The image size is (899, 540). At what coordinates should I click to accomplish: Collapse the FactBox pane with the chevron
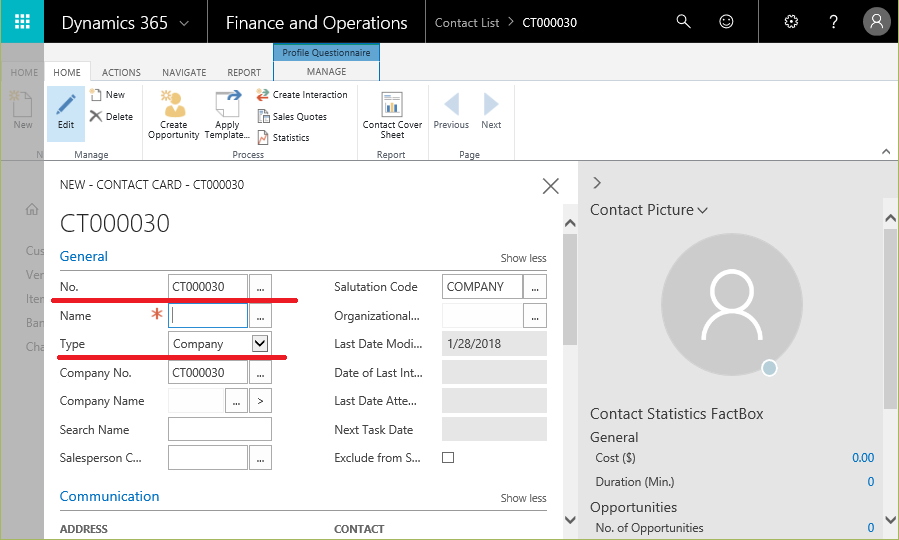[597, 183]
